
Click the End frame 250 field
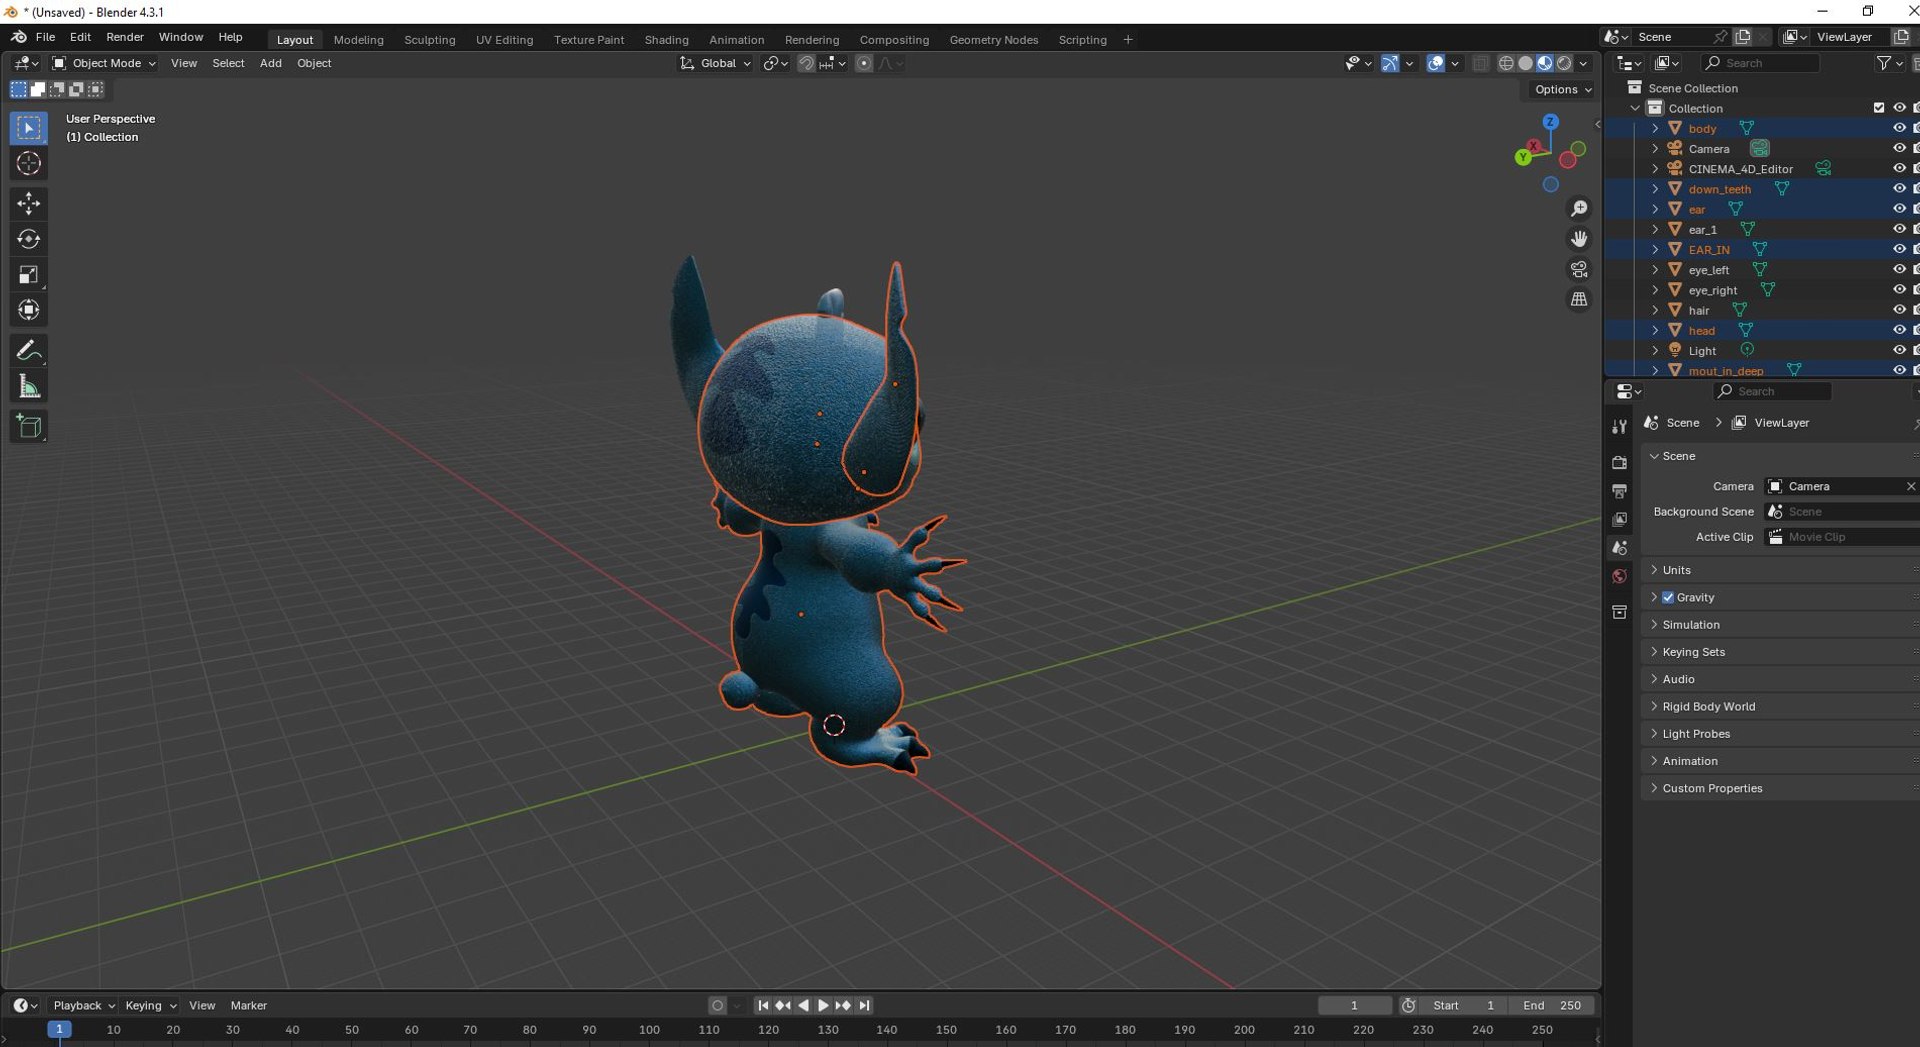[x=1552, y=1005]
